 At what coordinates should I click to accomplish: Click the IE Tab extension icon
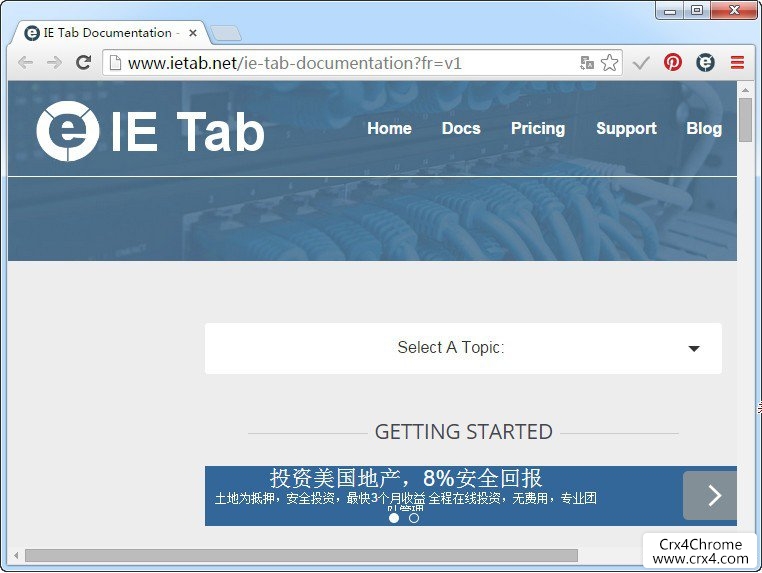(705, 62)
